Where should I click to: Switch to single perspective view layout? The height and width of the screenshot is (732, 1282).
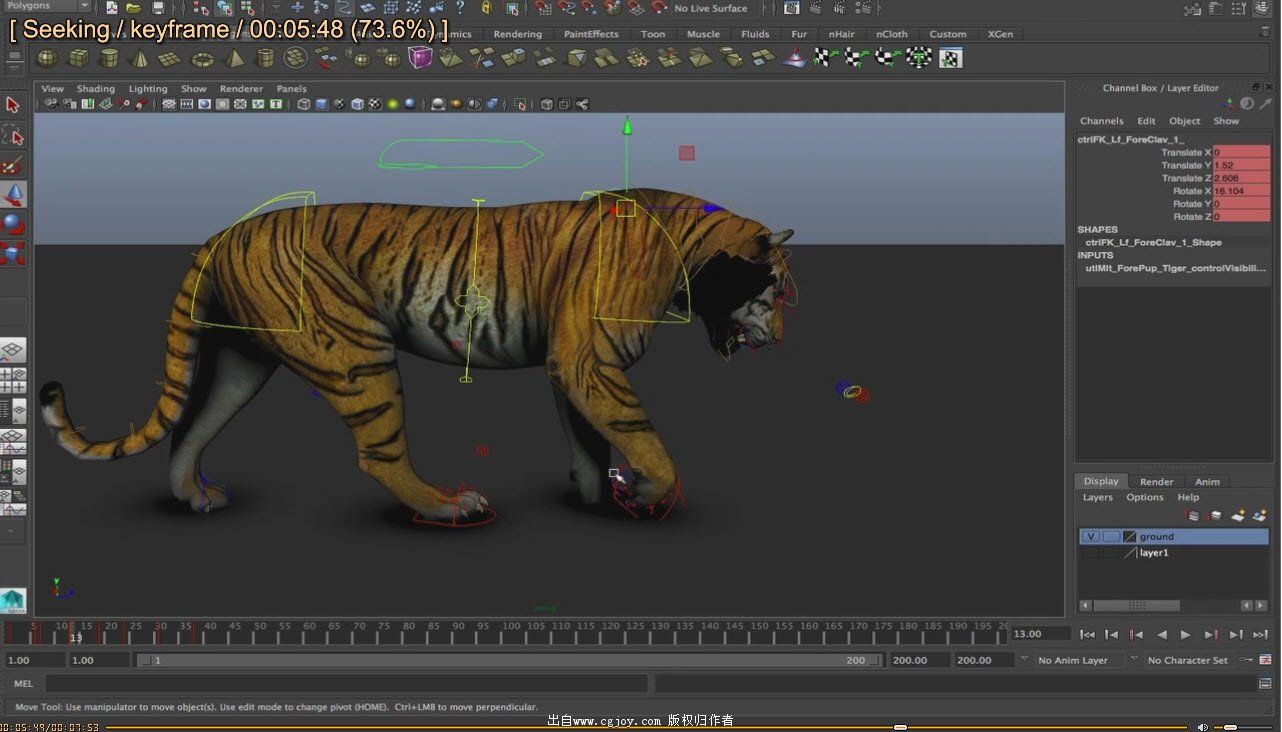(12, 350)
